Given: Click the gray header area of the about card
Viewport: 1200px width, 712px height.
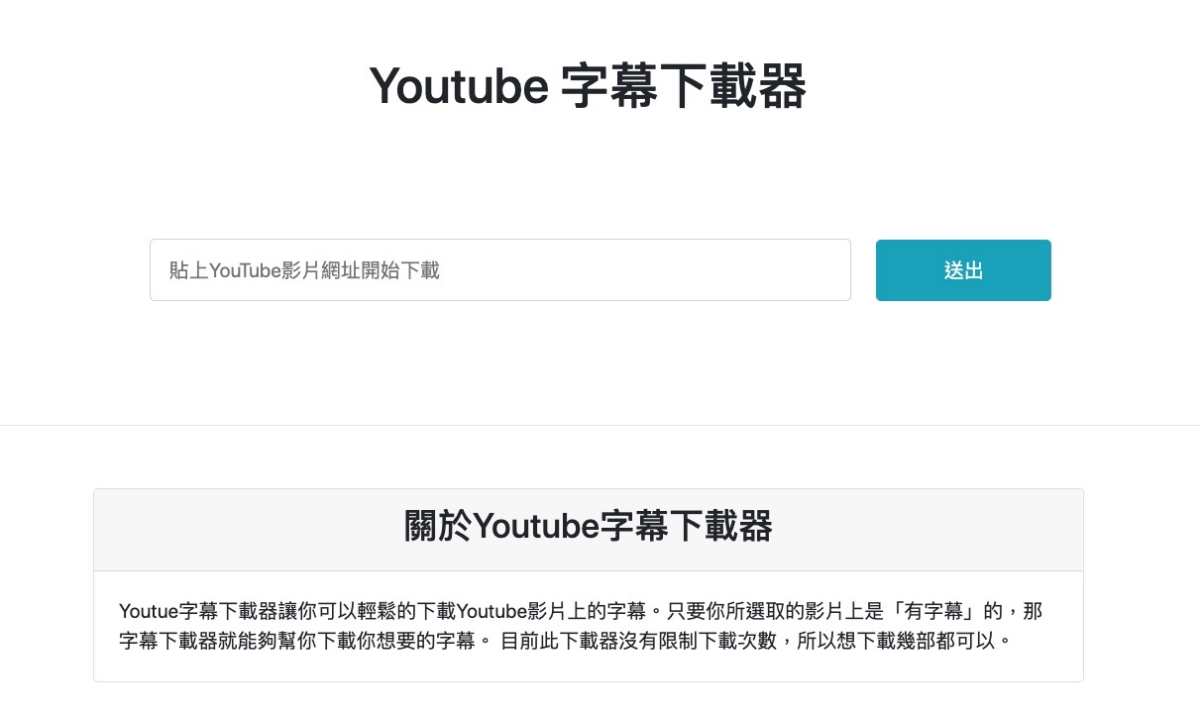Looking at the screenshot, I should point(588,530).
